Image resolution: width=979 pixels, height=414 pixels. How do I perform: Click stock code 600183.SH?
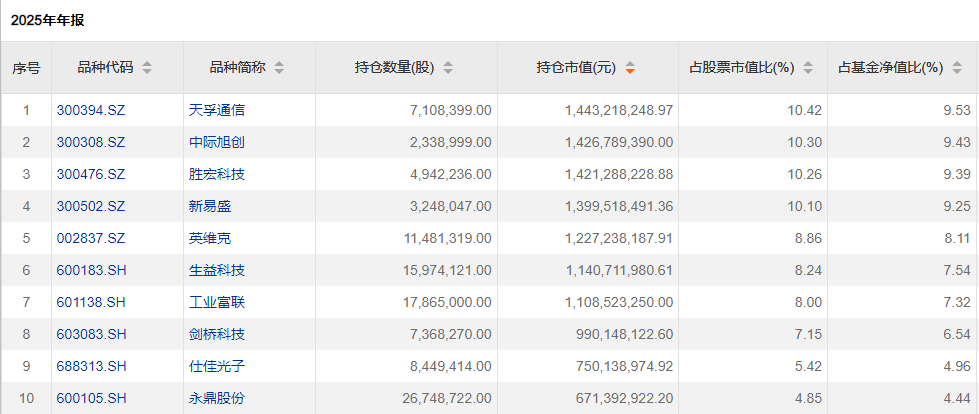[x=90, y=270]
